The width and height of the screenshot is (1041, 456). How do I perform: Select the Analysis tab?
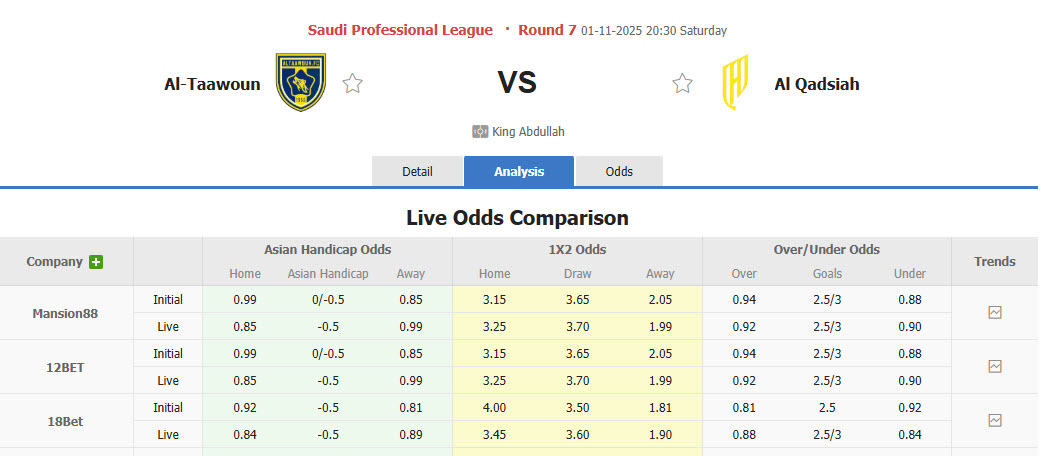pyautogui.click(x=519, y=171)
